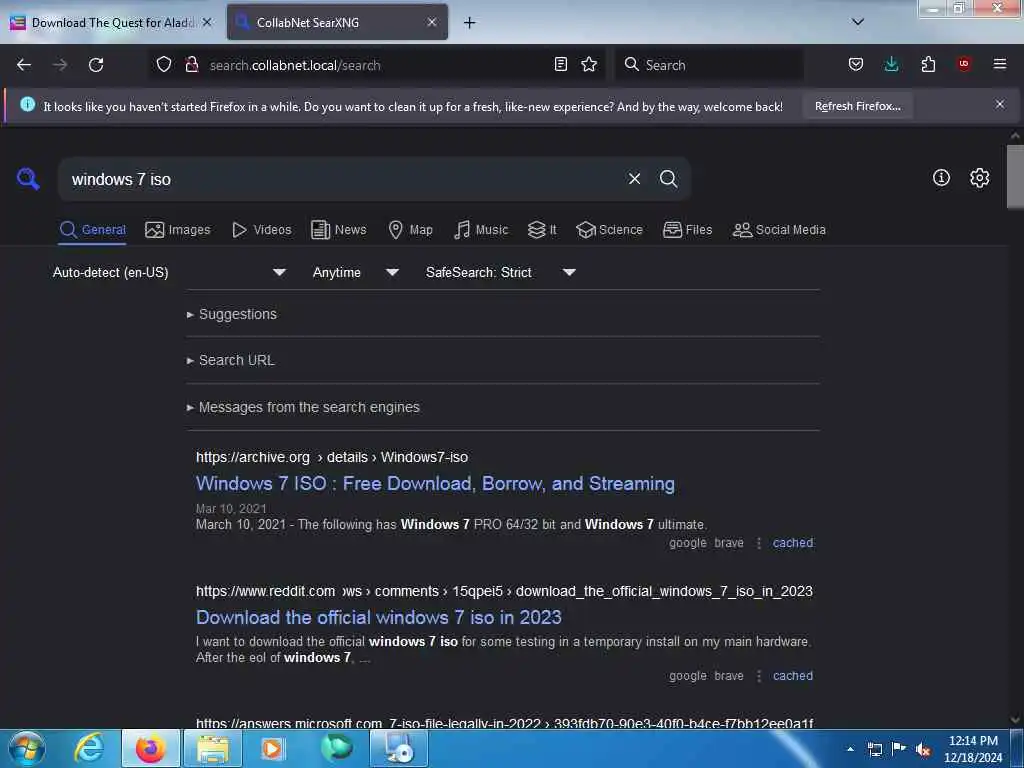Select the General category tab
The image size is (1024, 768).
pyautogui.click(x=92, y=230)
